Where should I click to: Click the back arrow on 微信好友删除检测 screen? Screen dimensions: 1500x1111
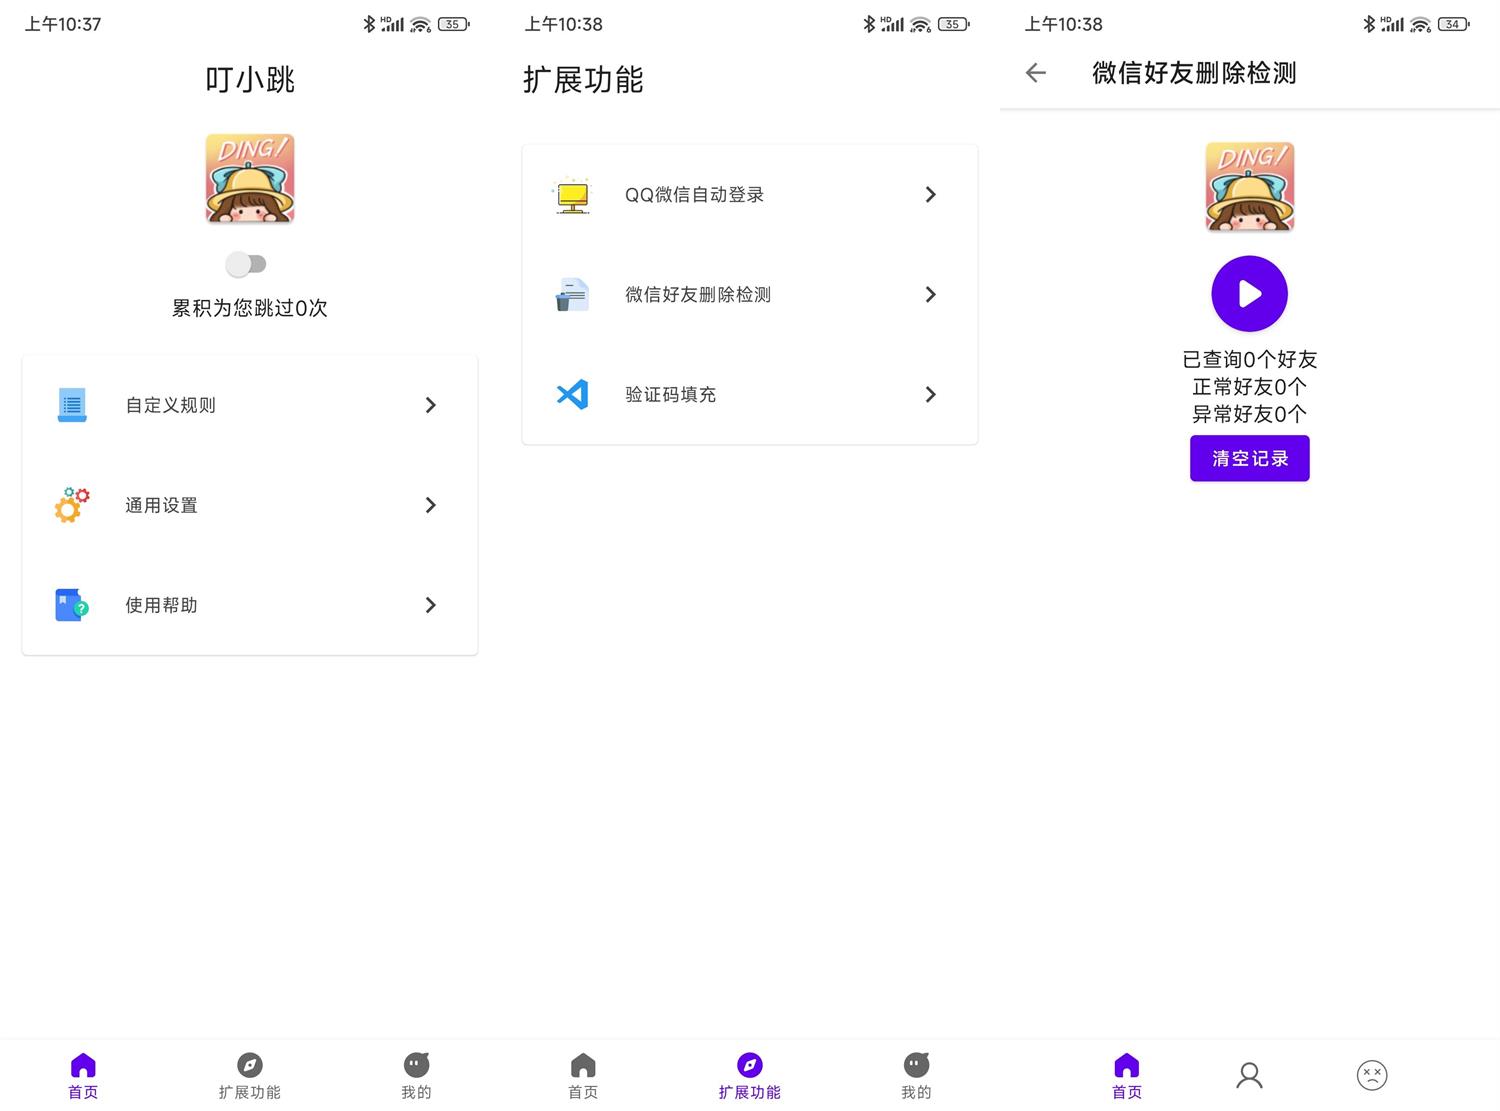tap(1035, 72)
